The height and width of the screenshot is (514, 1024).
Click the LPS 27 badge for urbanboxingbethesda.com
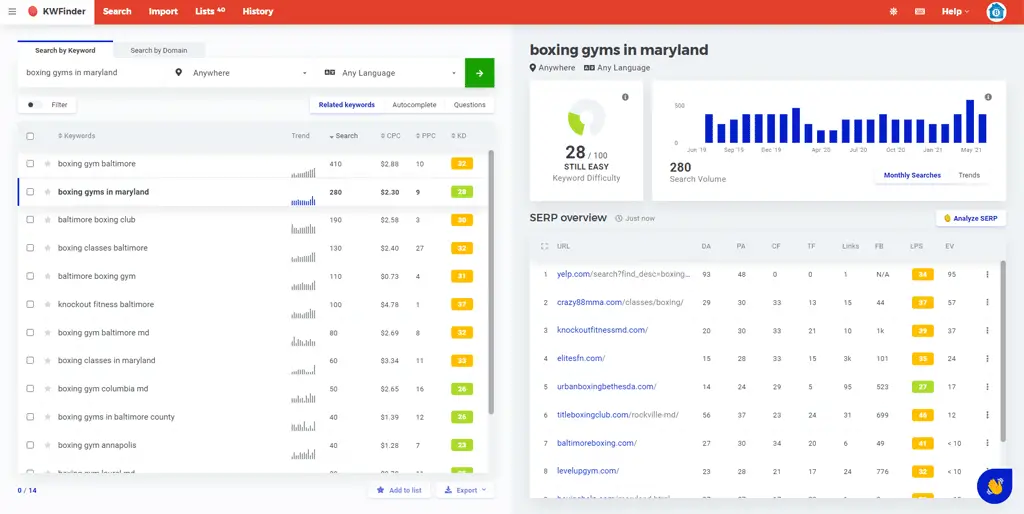point(923,387)
